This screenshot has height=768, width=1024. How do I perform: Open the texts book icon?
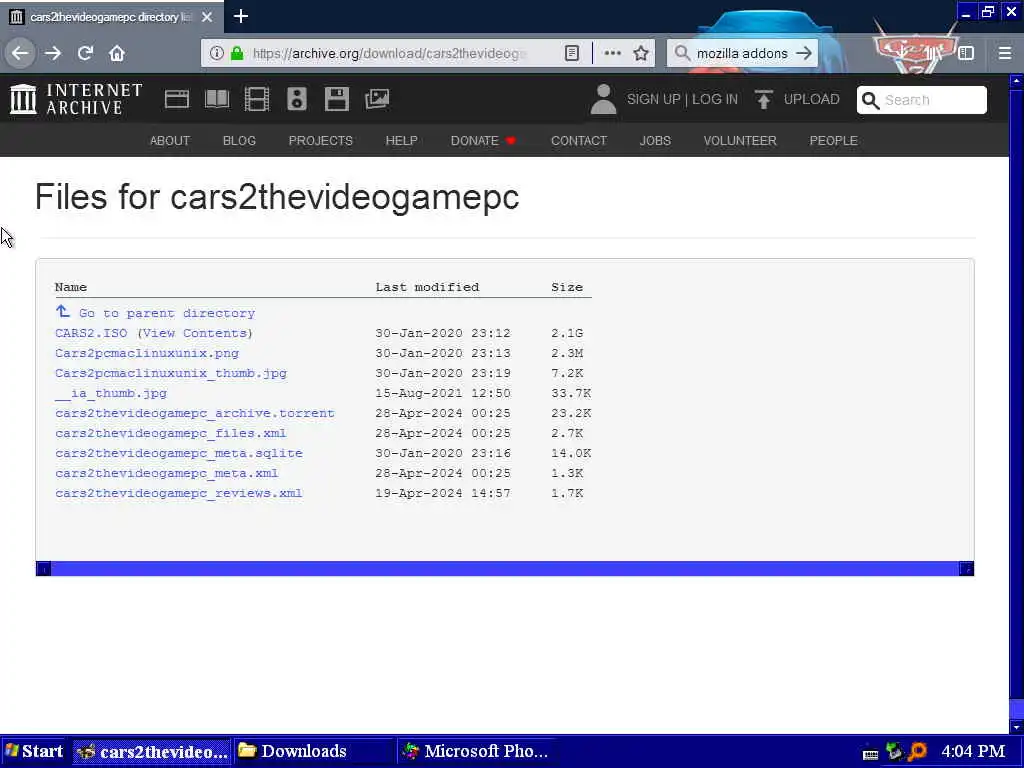(x=217, y=99)
